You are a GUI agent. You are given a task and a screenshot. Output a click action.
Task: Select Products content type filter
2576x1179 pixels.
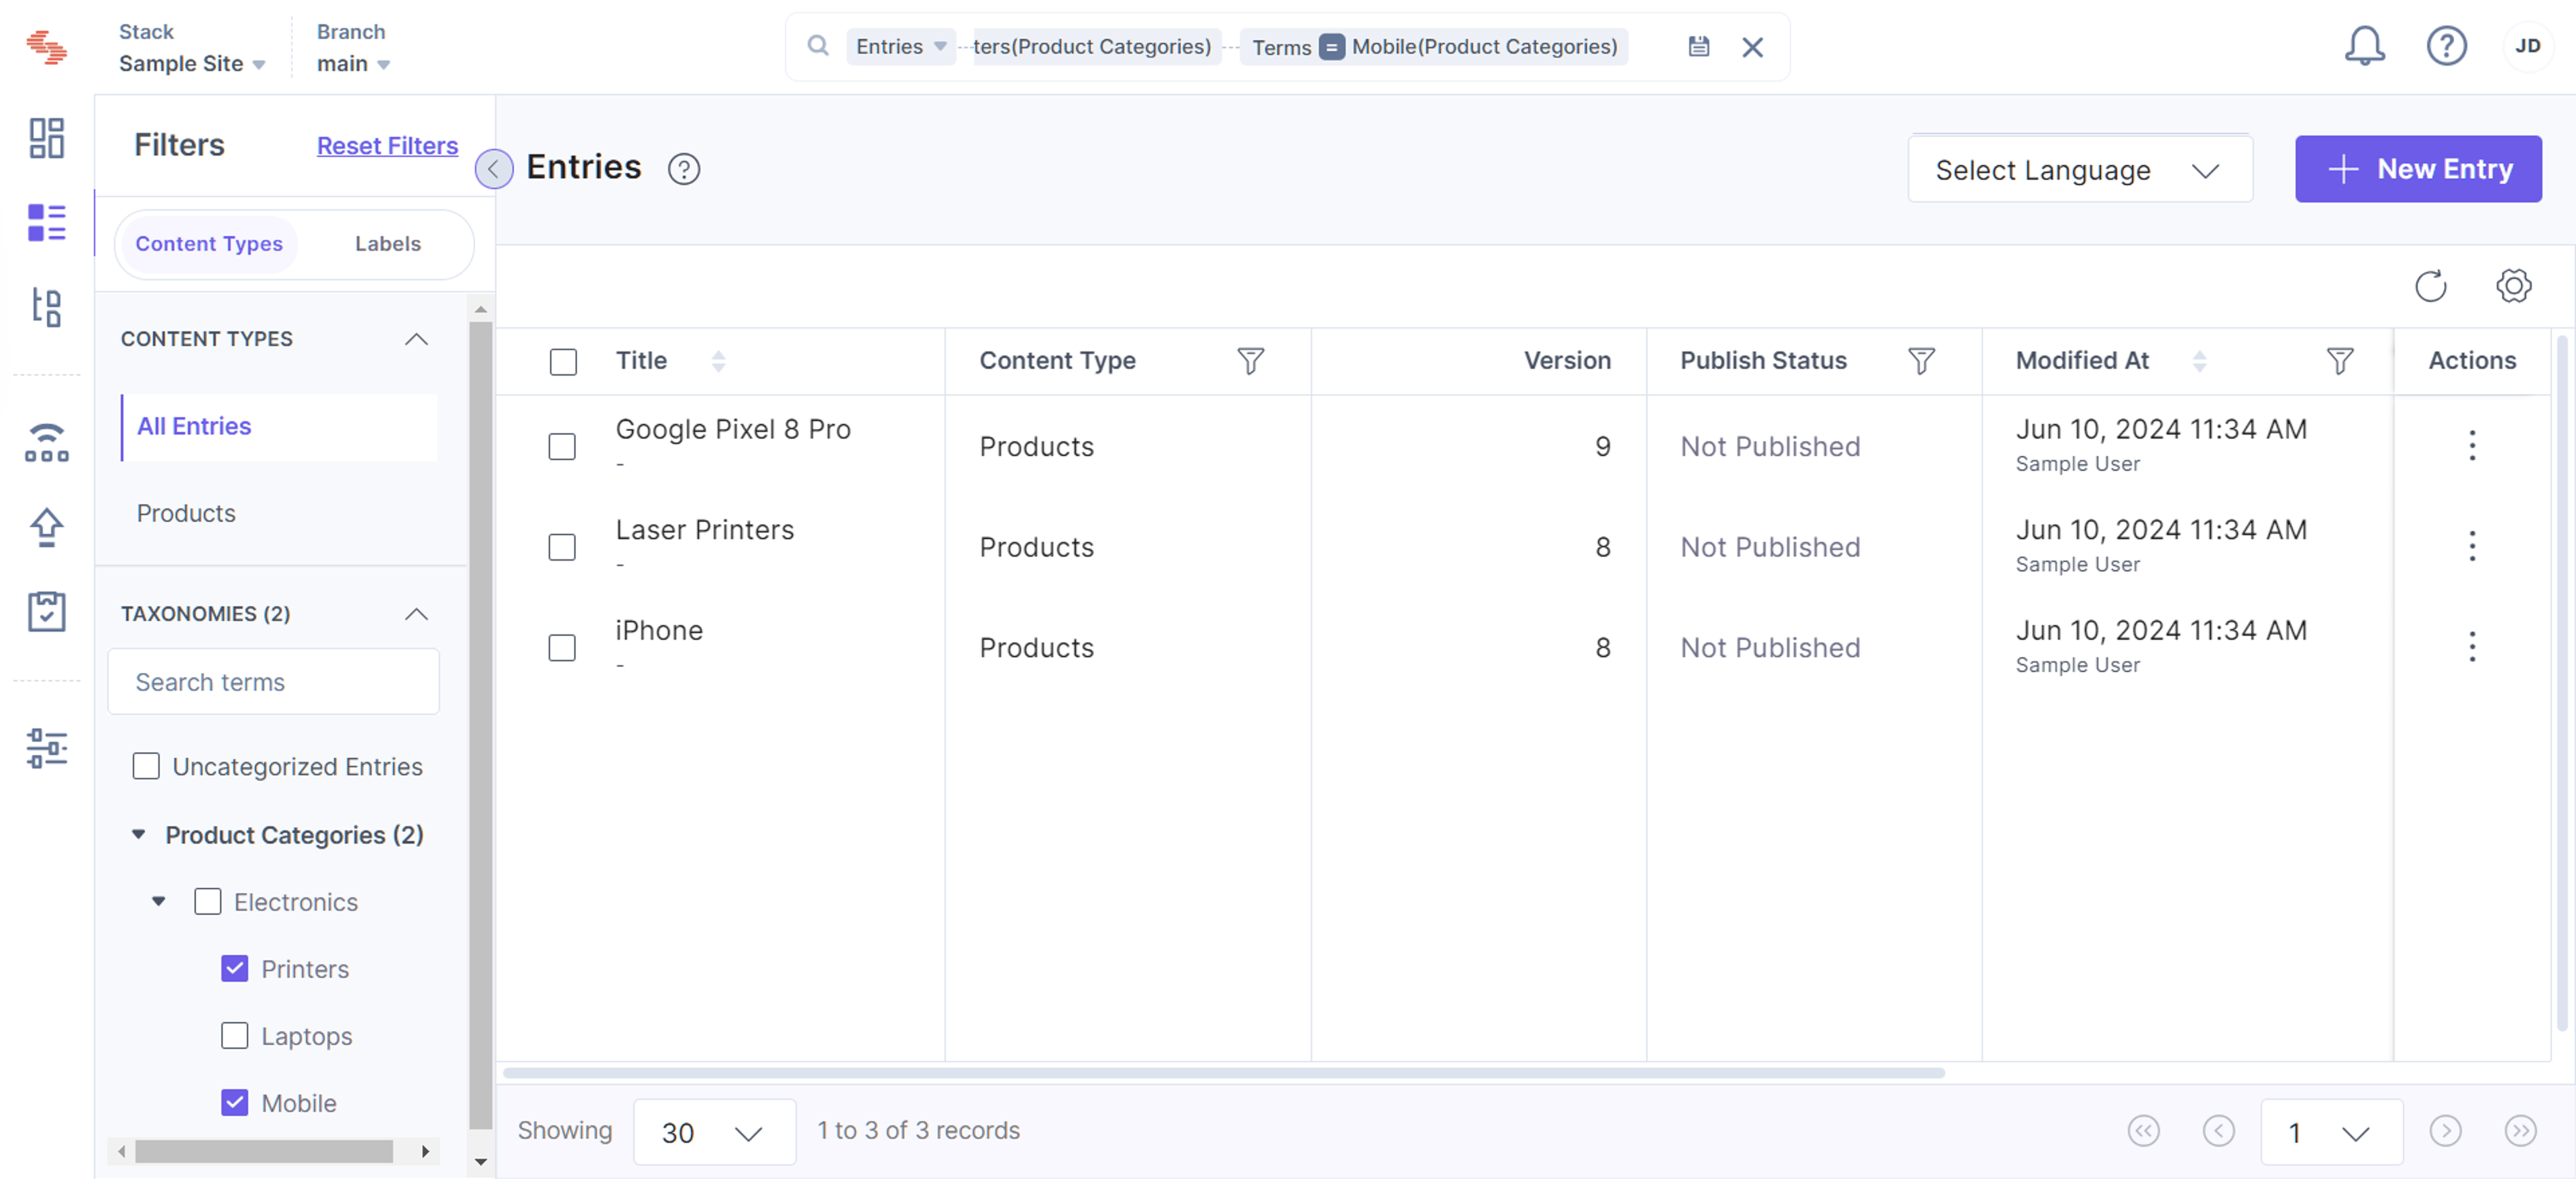(x=186, y=513)
